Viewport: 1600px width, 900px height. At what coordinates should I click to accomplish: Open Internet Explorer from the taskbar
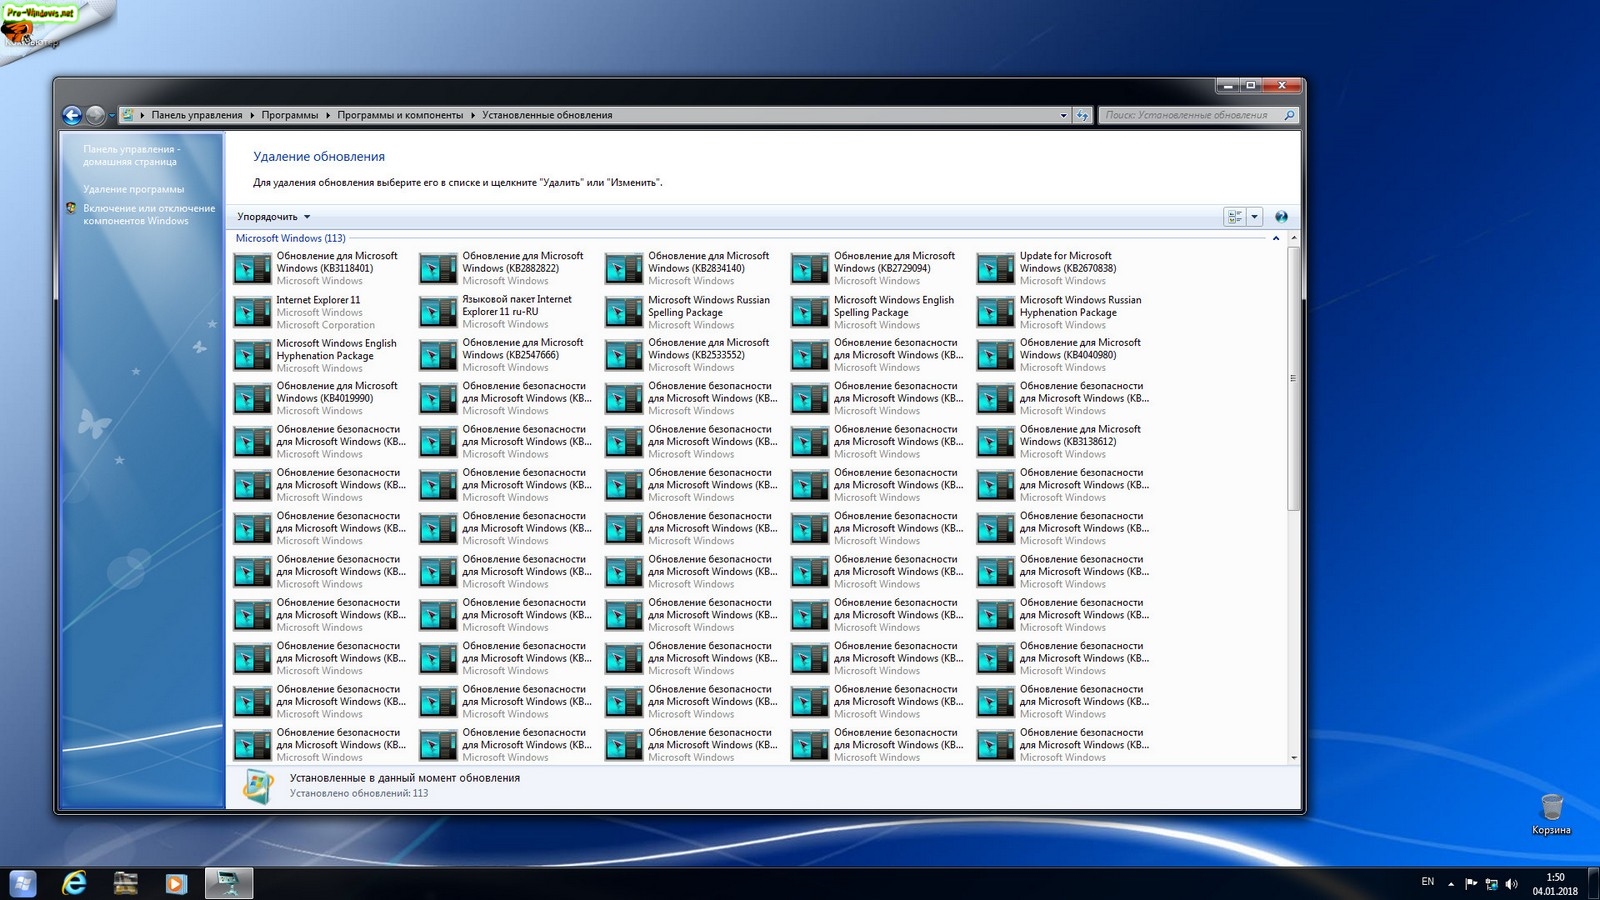pos(74,883)
